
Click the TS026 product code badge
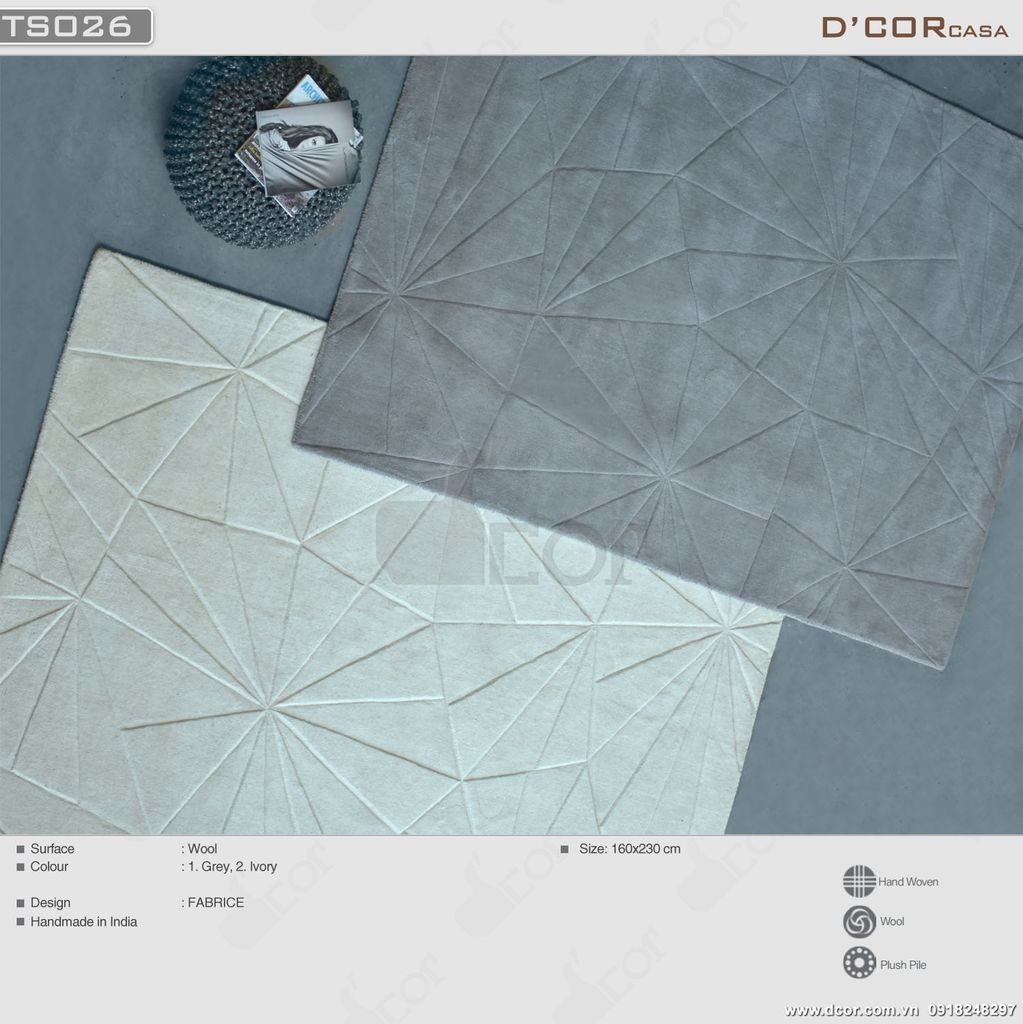tap(75, 26)
